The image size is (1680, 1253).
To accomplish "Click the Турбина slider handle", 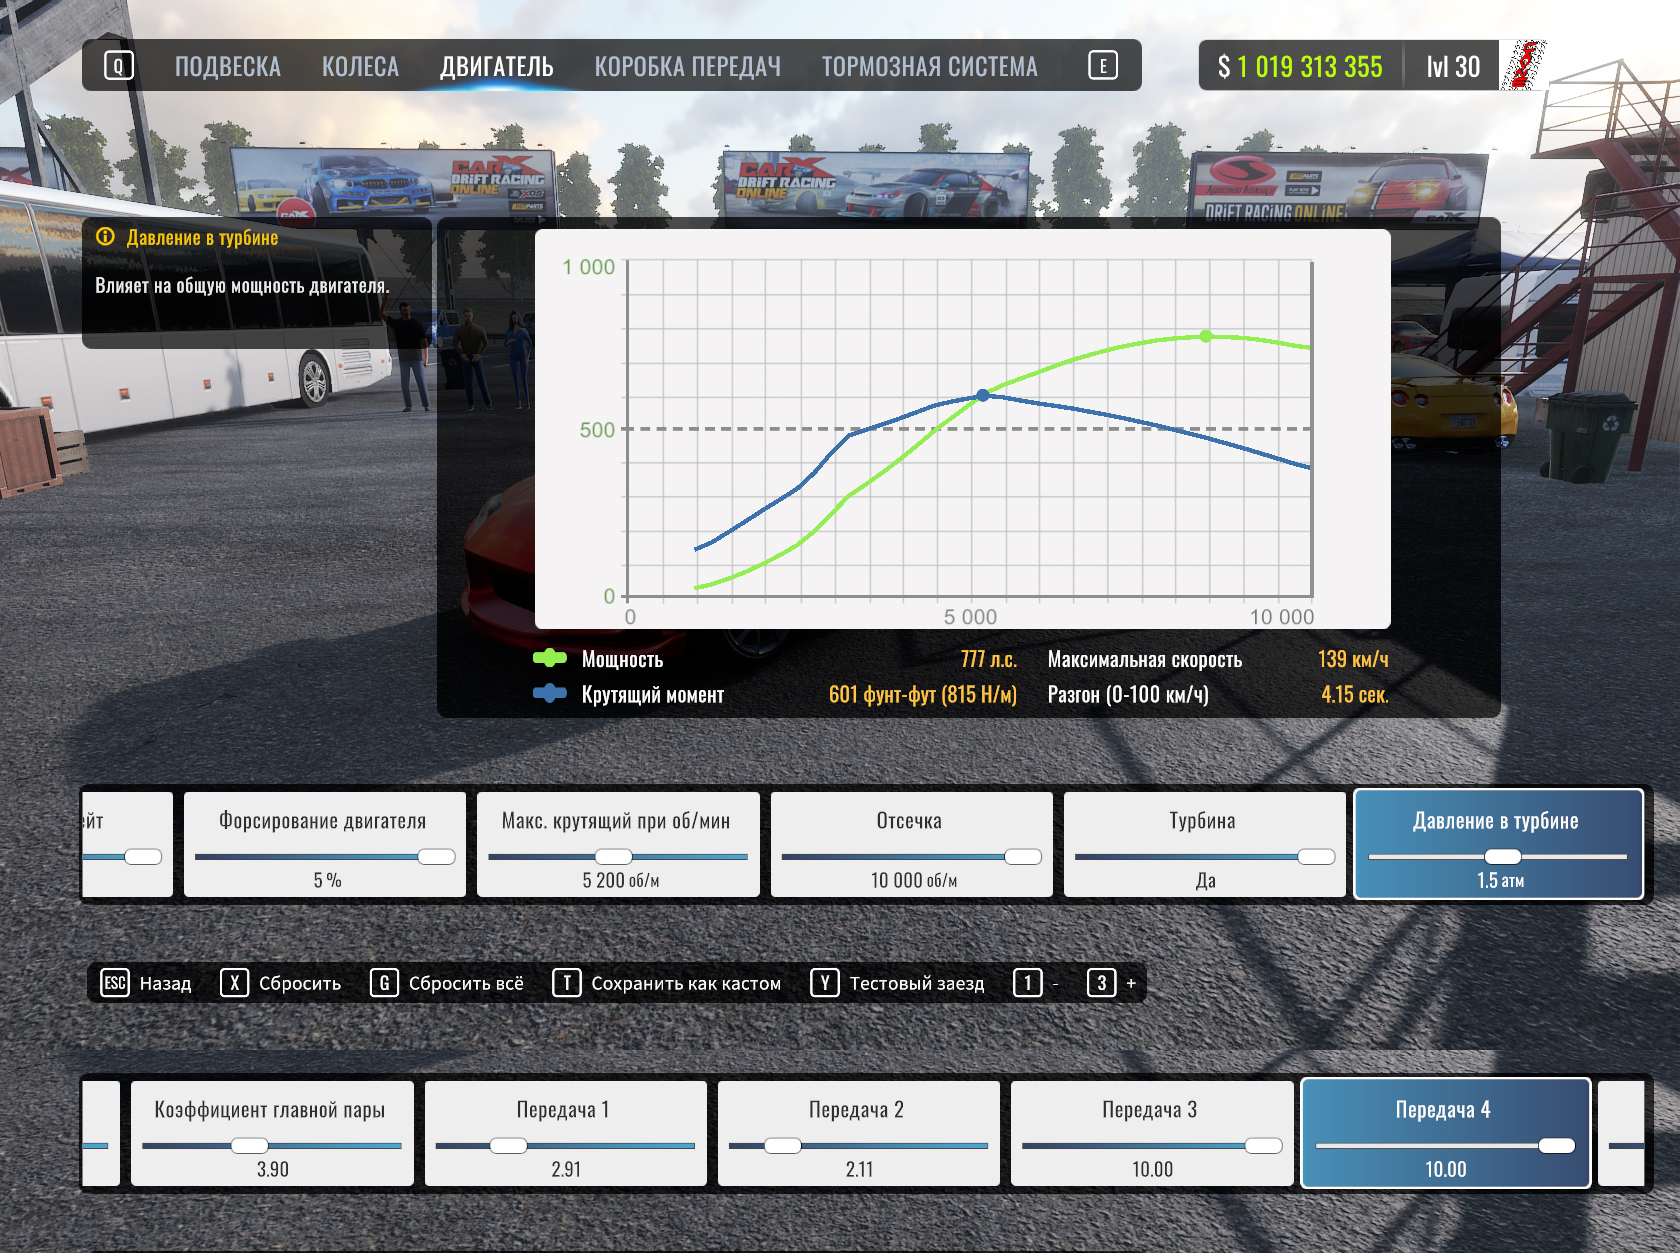I will click(1316, 857).
